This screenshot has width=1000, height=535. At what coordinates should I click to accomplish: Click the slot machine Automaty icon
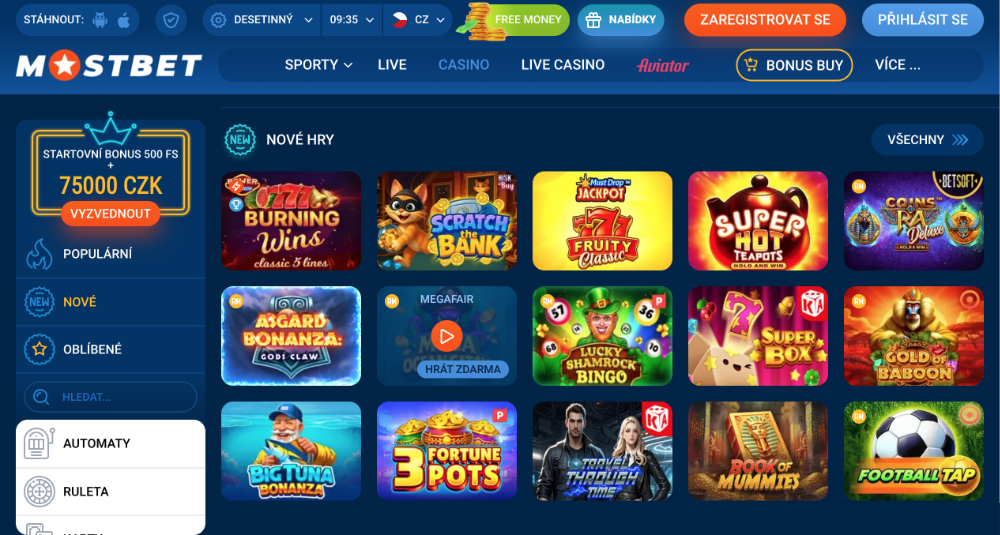tap(39, 443)
